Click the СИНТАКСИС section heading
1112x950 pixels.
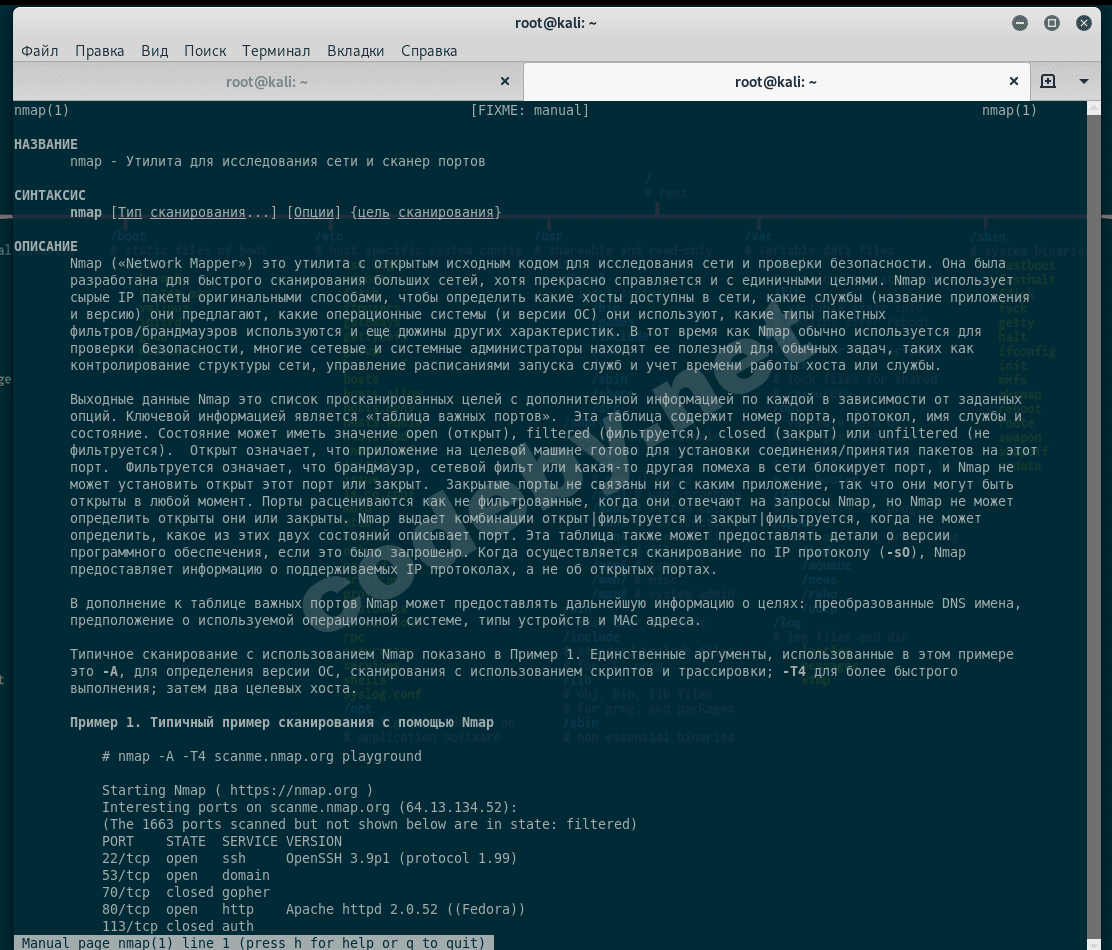pyautogui.click(x=50, y=196)
